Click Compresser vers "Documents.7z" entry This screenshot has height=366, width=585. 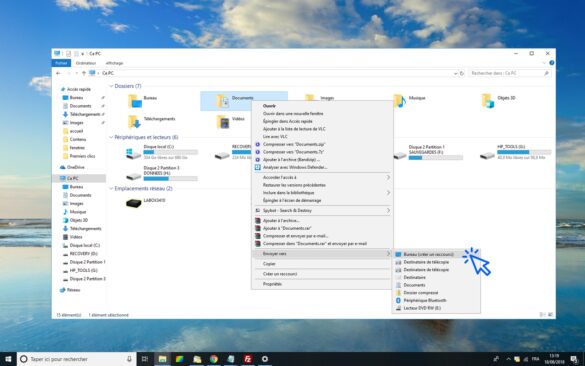(293, 152)
